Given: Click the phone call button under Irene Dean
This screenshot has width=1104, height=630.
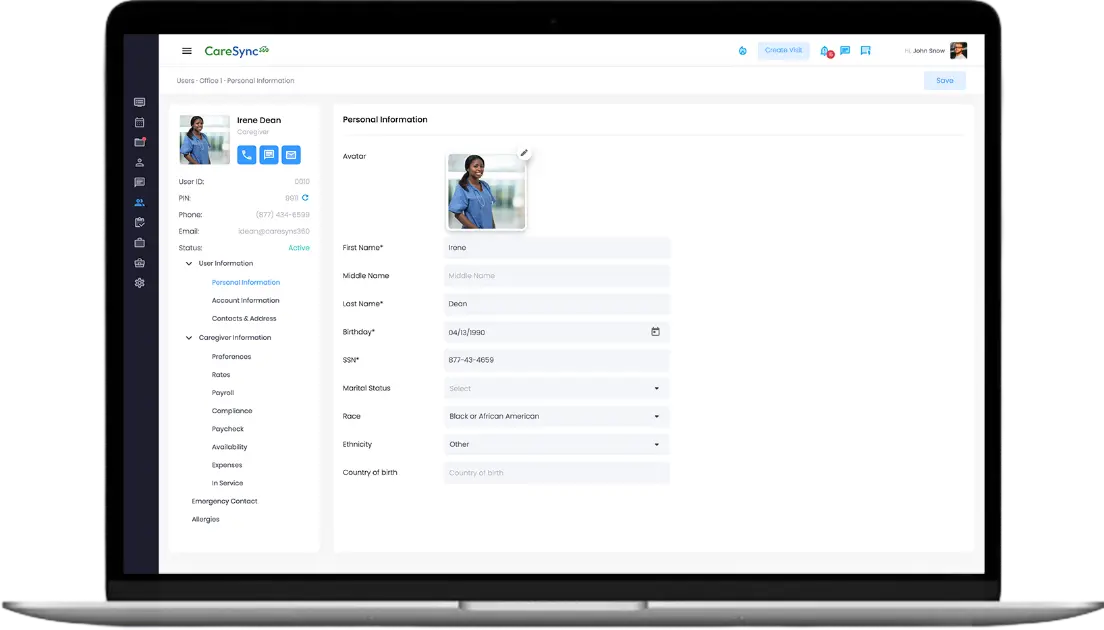Looking at the screenshot, I should click(x=247, y=155).
